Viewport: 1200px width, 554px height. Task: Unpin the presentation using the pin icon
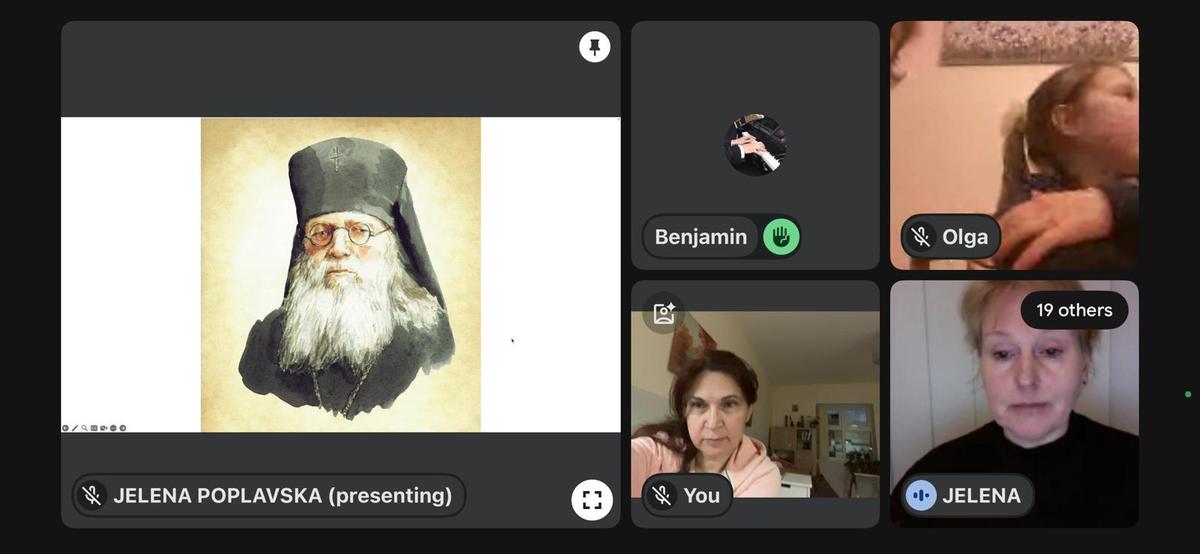(594, 47)
